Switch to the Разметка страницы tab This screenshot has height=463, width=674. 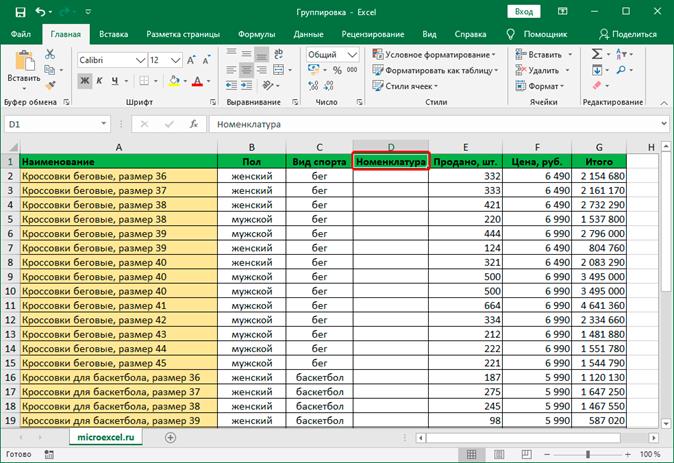[x=183, y=34]
